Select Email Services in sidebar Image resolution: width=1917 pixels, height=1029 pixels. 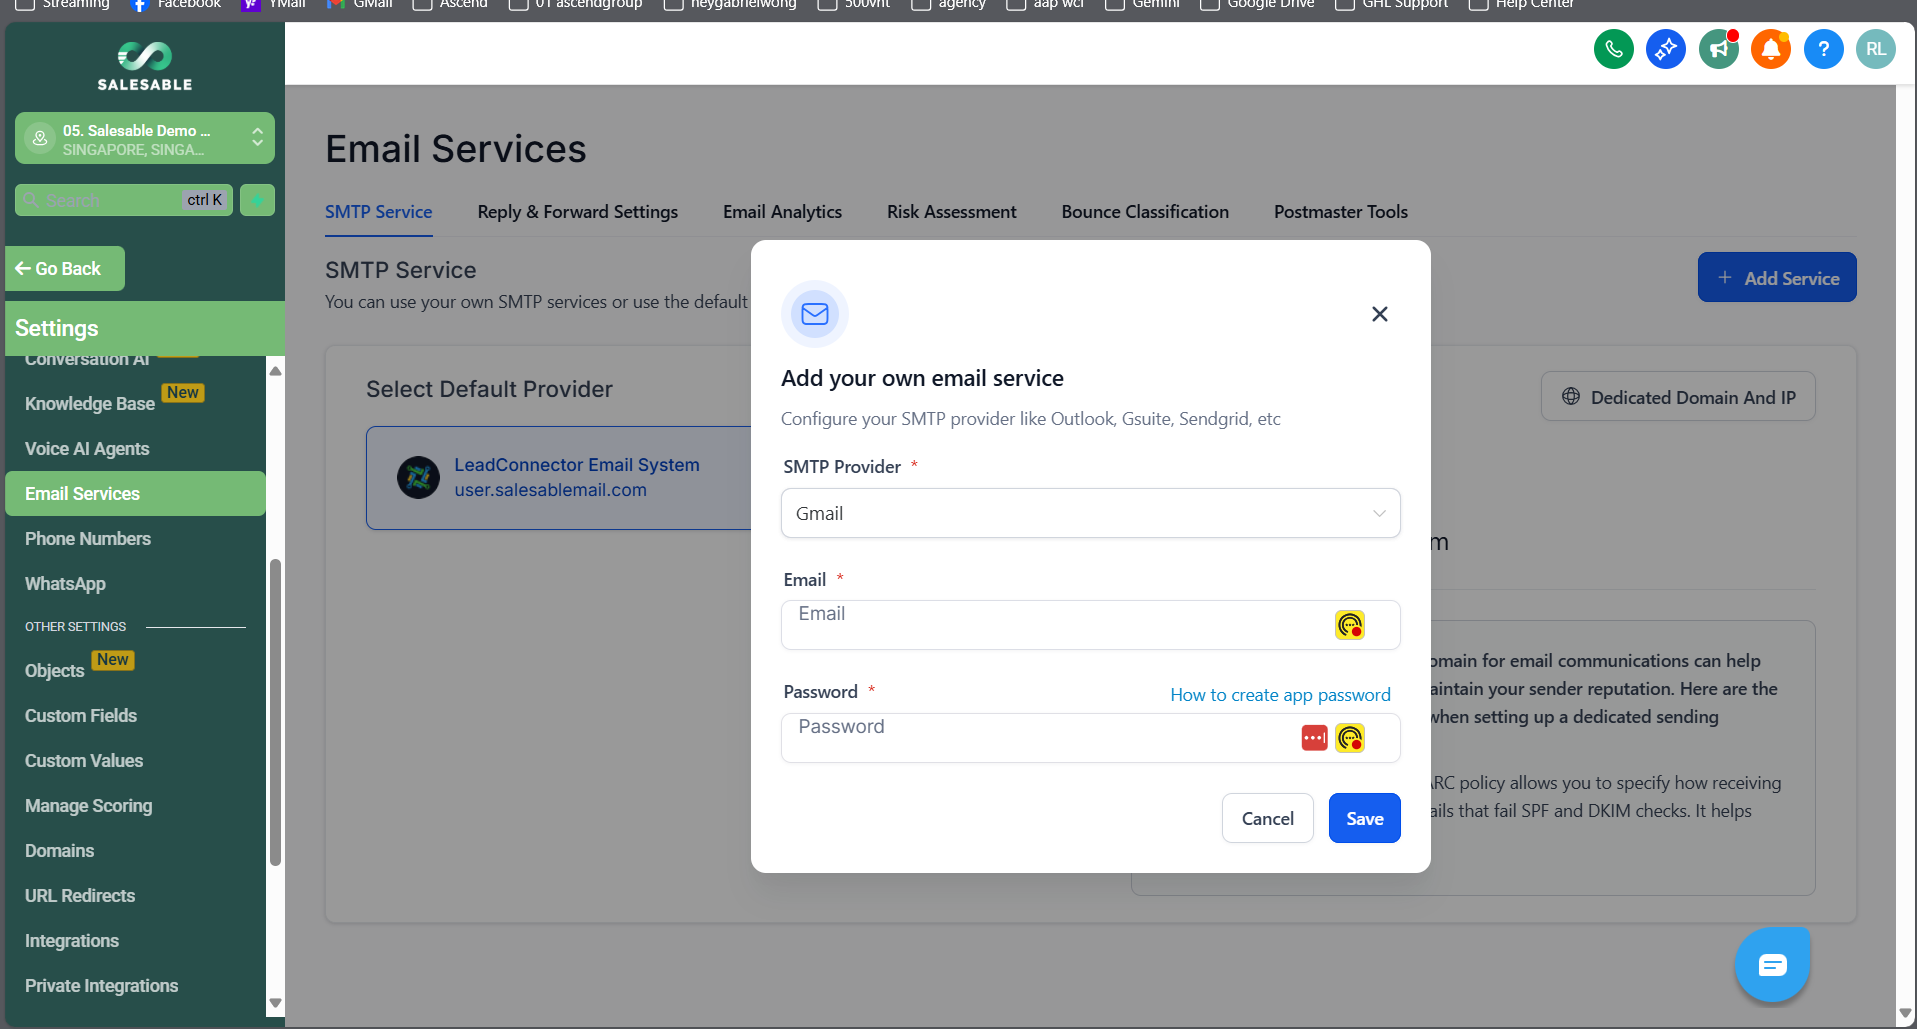coord(135,493)
